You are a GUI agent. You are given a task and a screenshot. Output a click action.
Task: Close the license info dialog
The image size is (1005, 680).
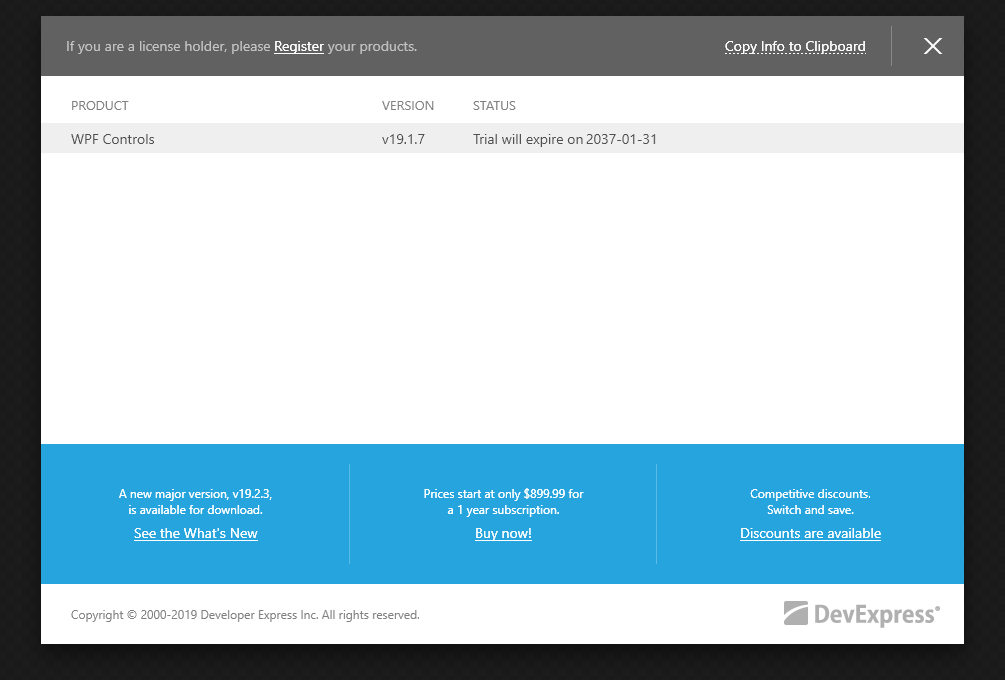(932, 46)
